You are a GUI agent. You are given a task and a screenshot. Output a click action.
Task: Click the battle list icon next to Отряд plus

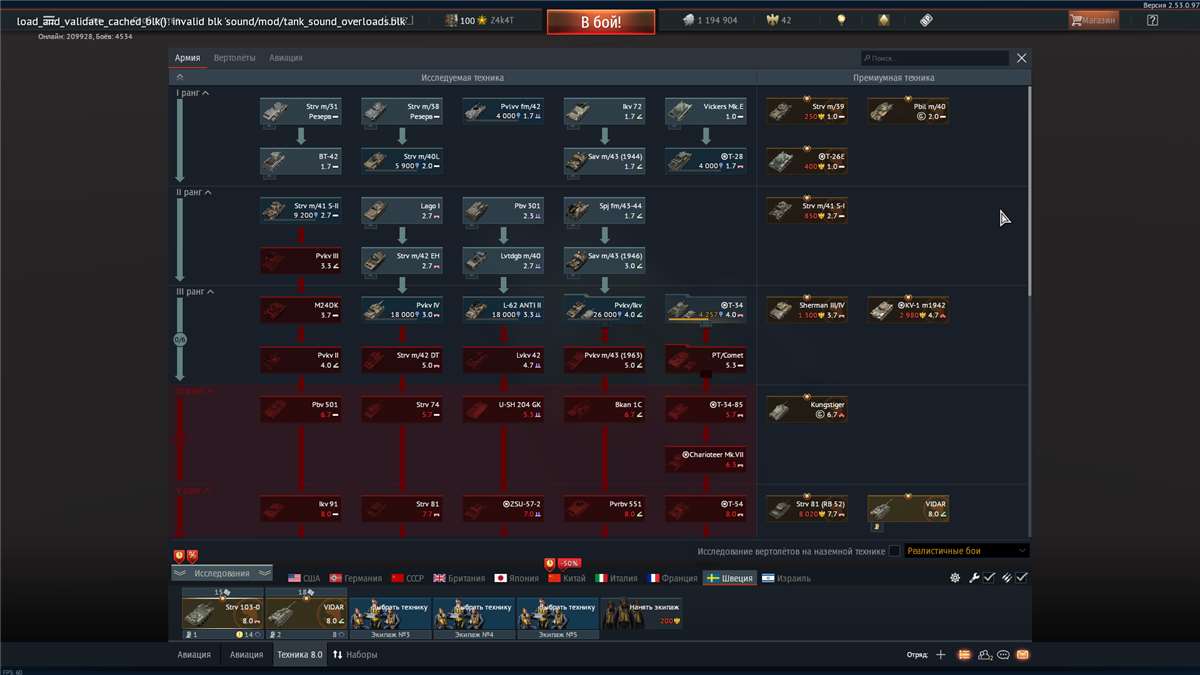click(x=964, y=654)
